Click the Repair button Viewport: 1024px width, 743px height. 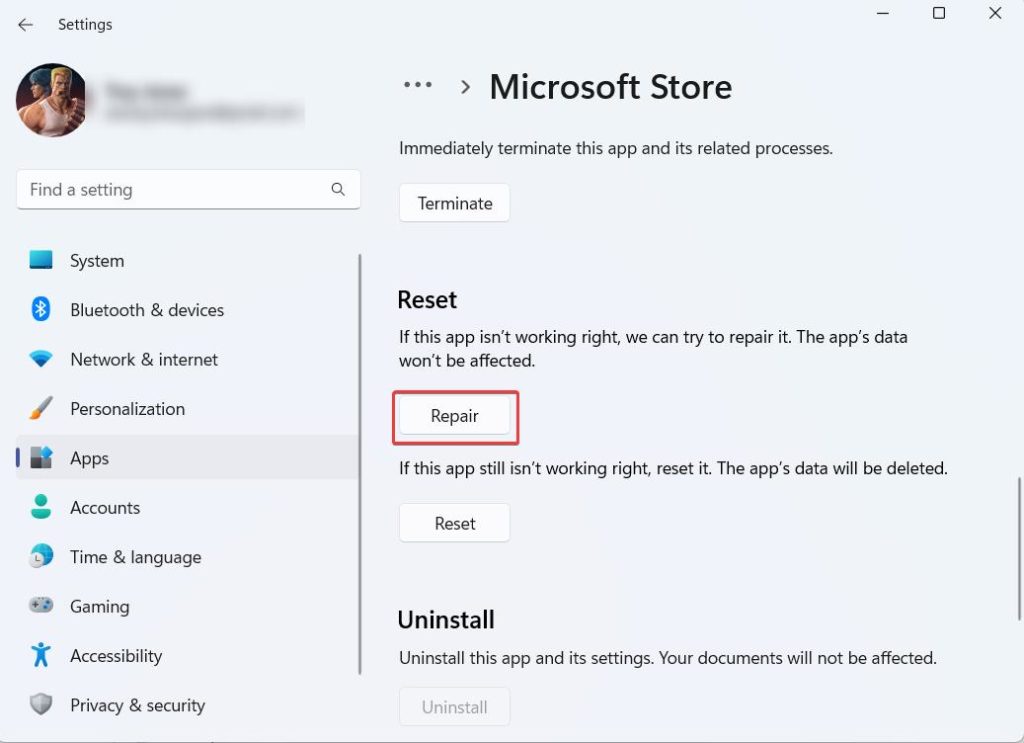[455, 416]
